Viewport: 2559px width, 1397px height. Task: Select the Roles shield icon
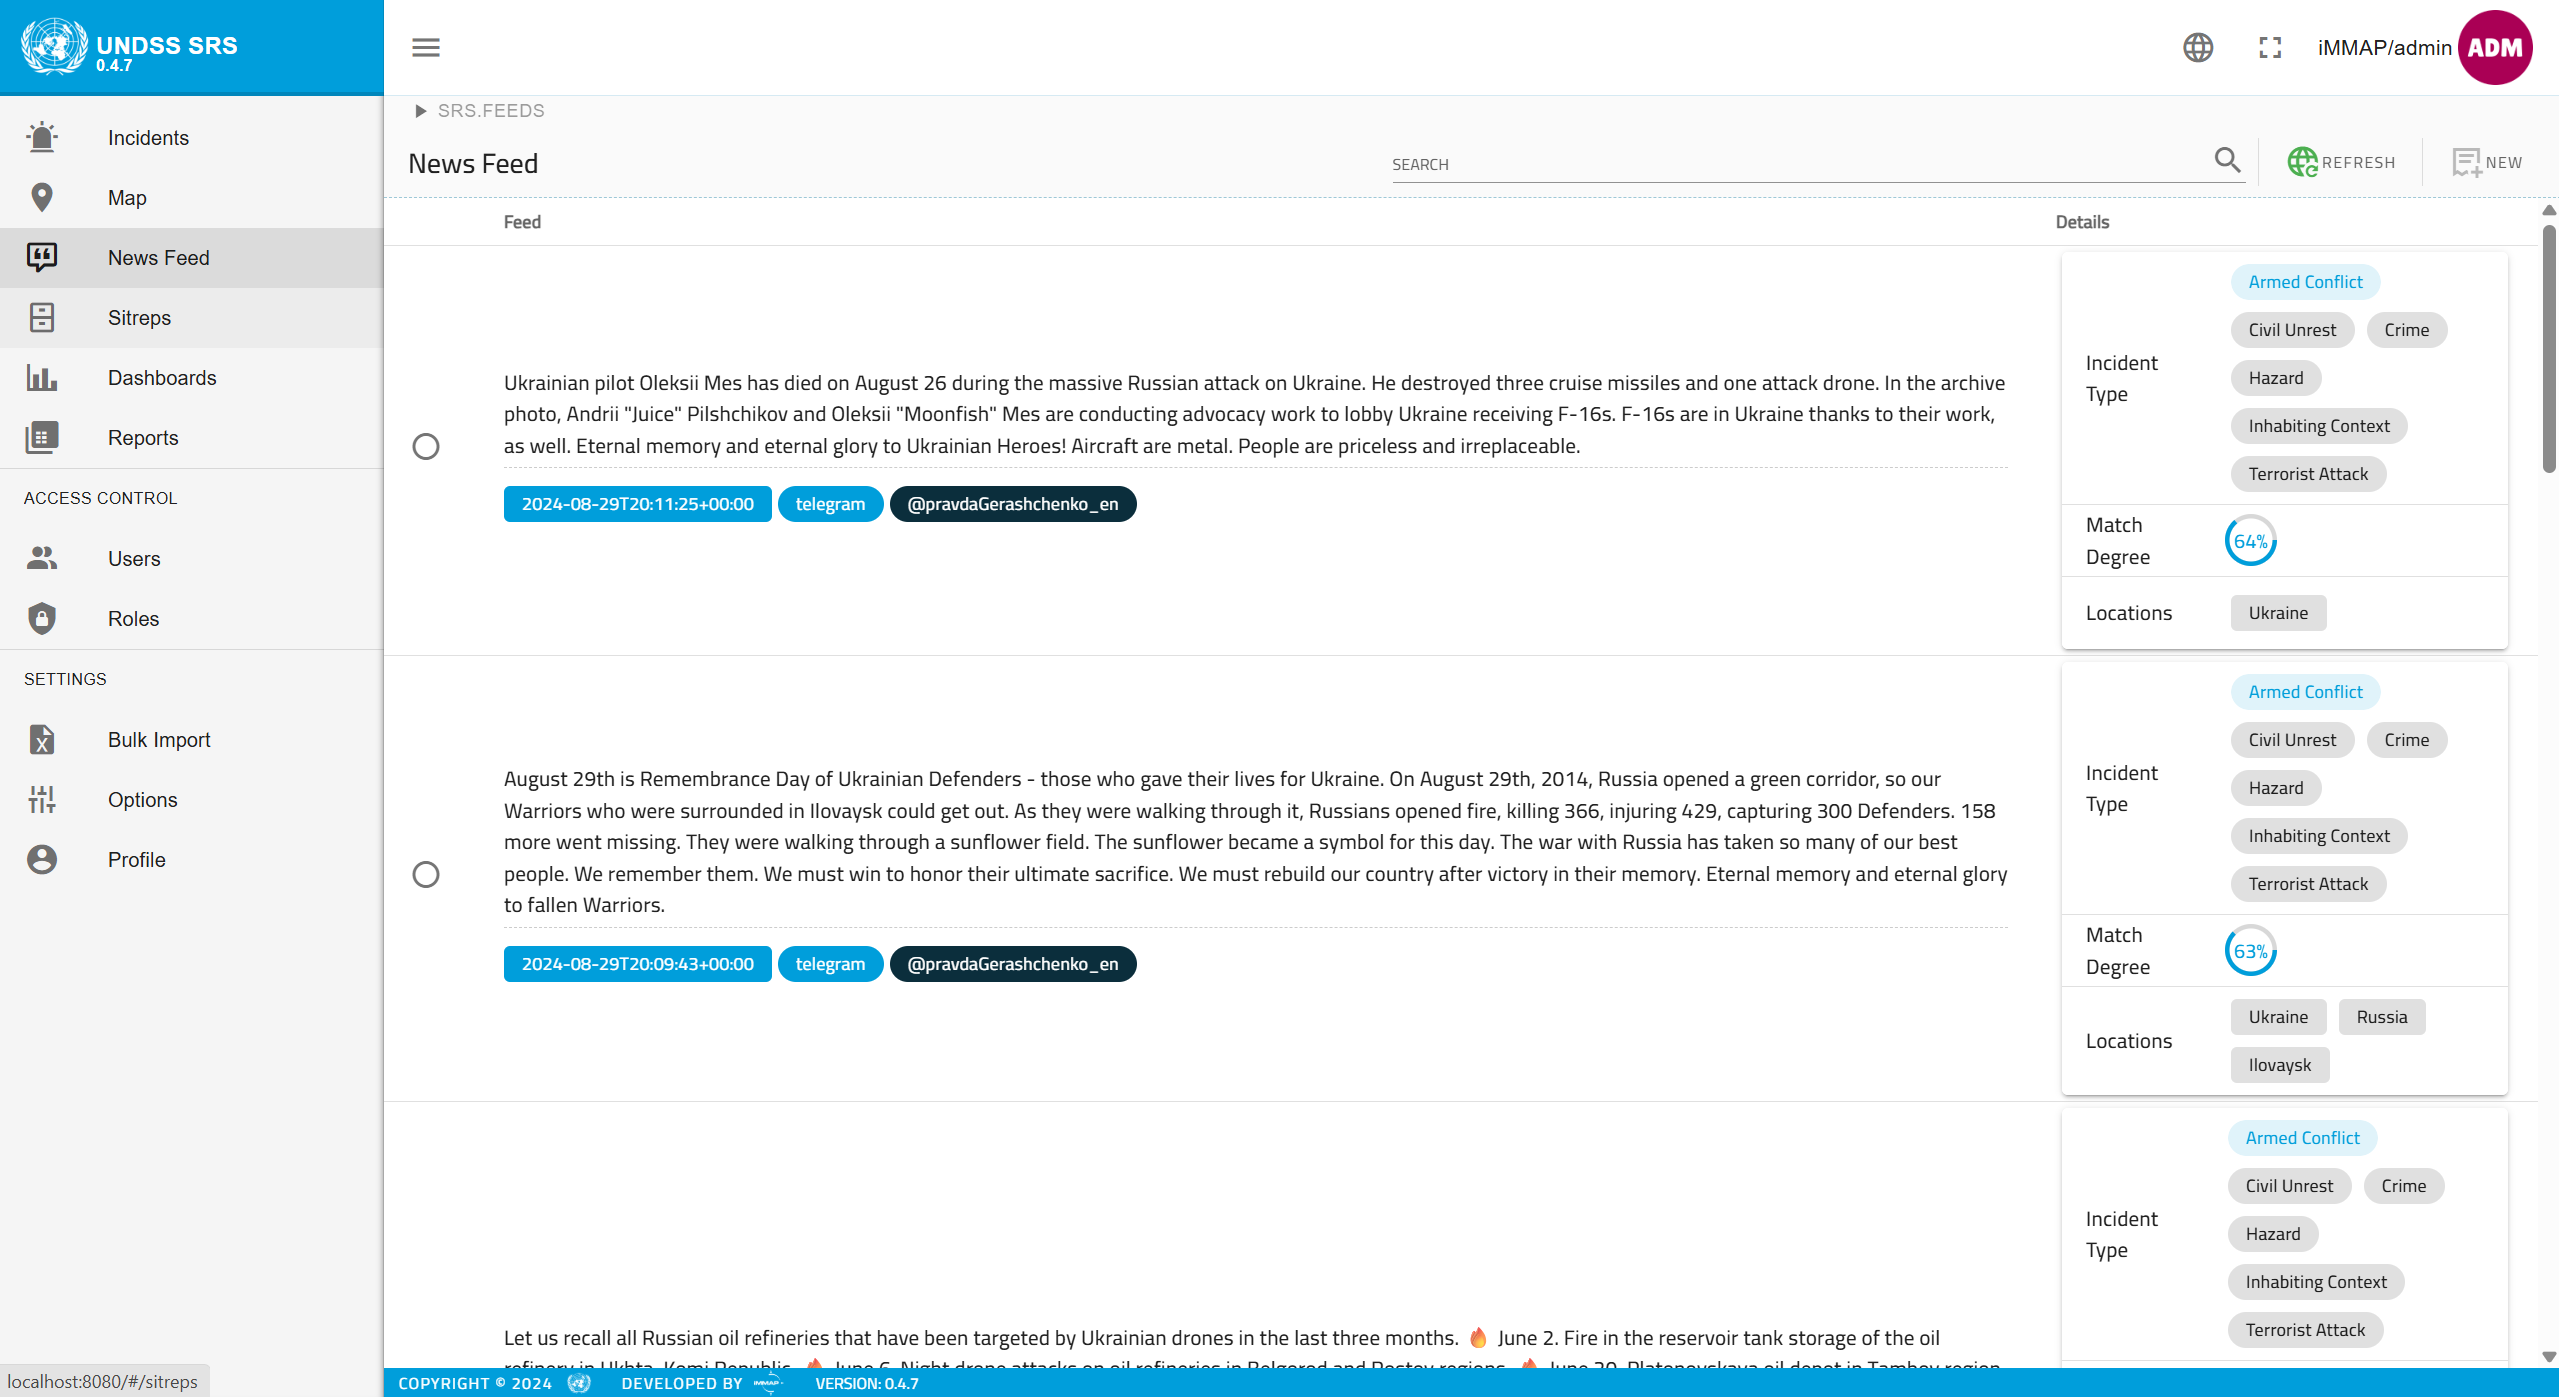[x=41, y=618]
